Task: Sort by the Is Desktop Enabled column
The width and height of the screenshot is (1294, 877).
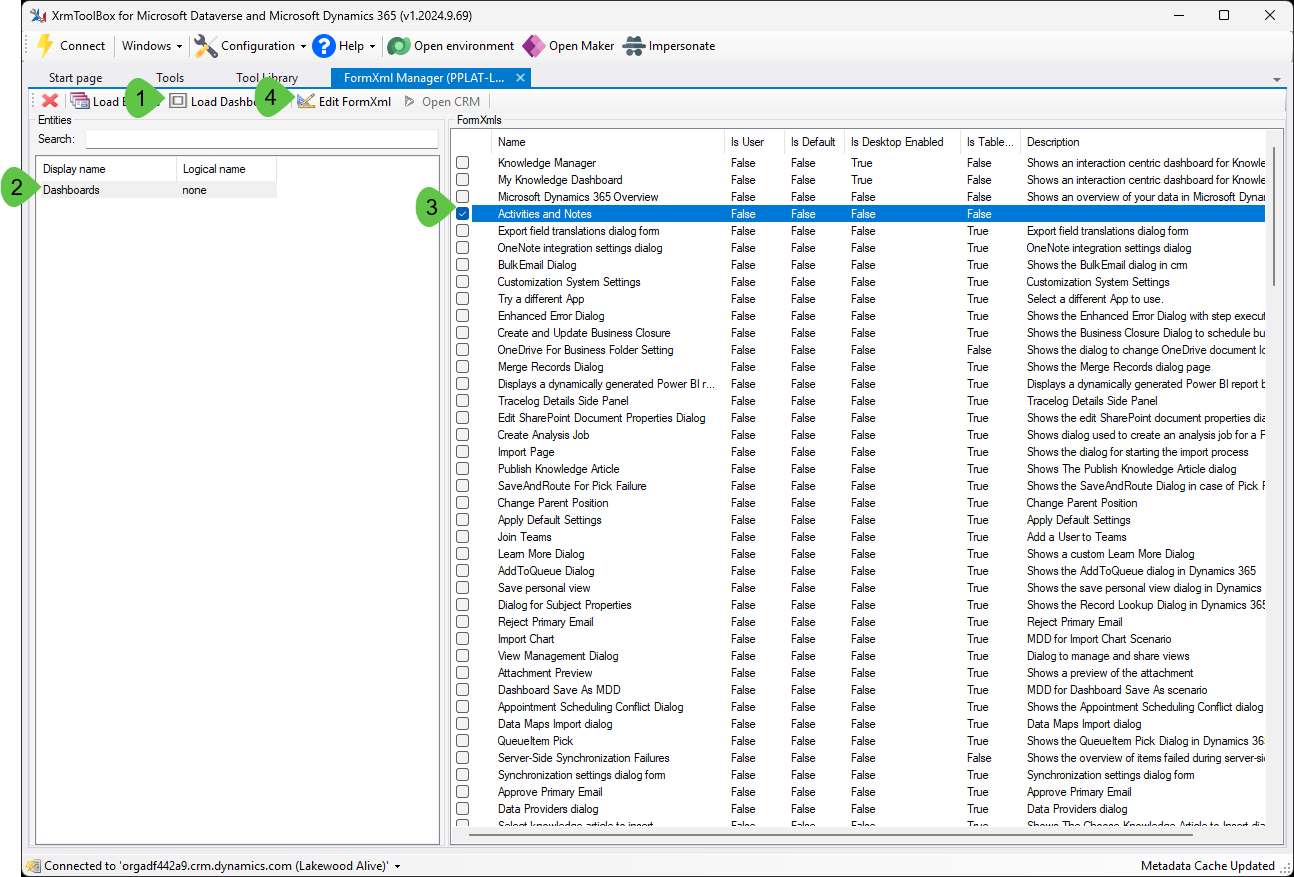Action: tap(902, 142)
